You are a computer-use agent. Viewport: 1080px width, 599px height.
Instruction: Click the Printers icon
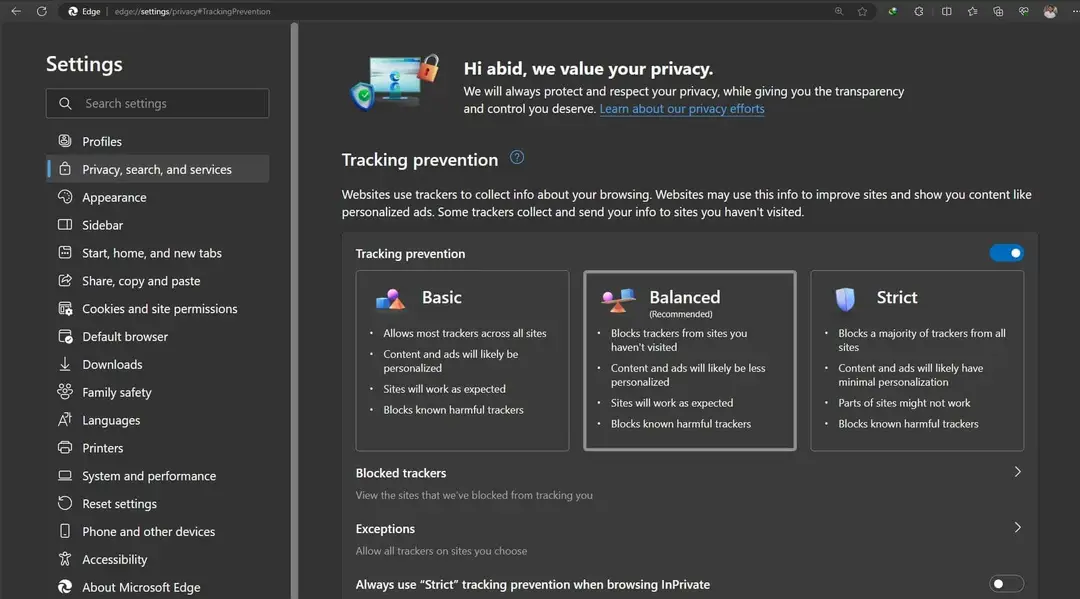coord(65,448)
